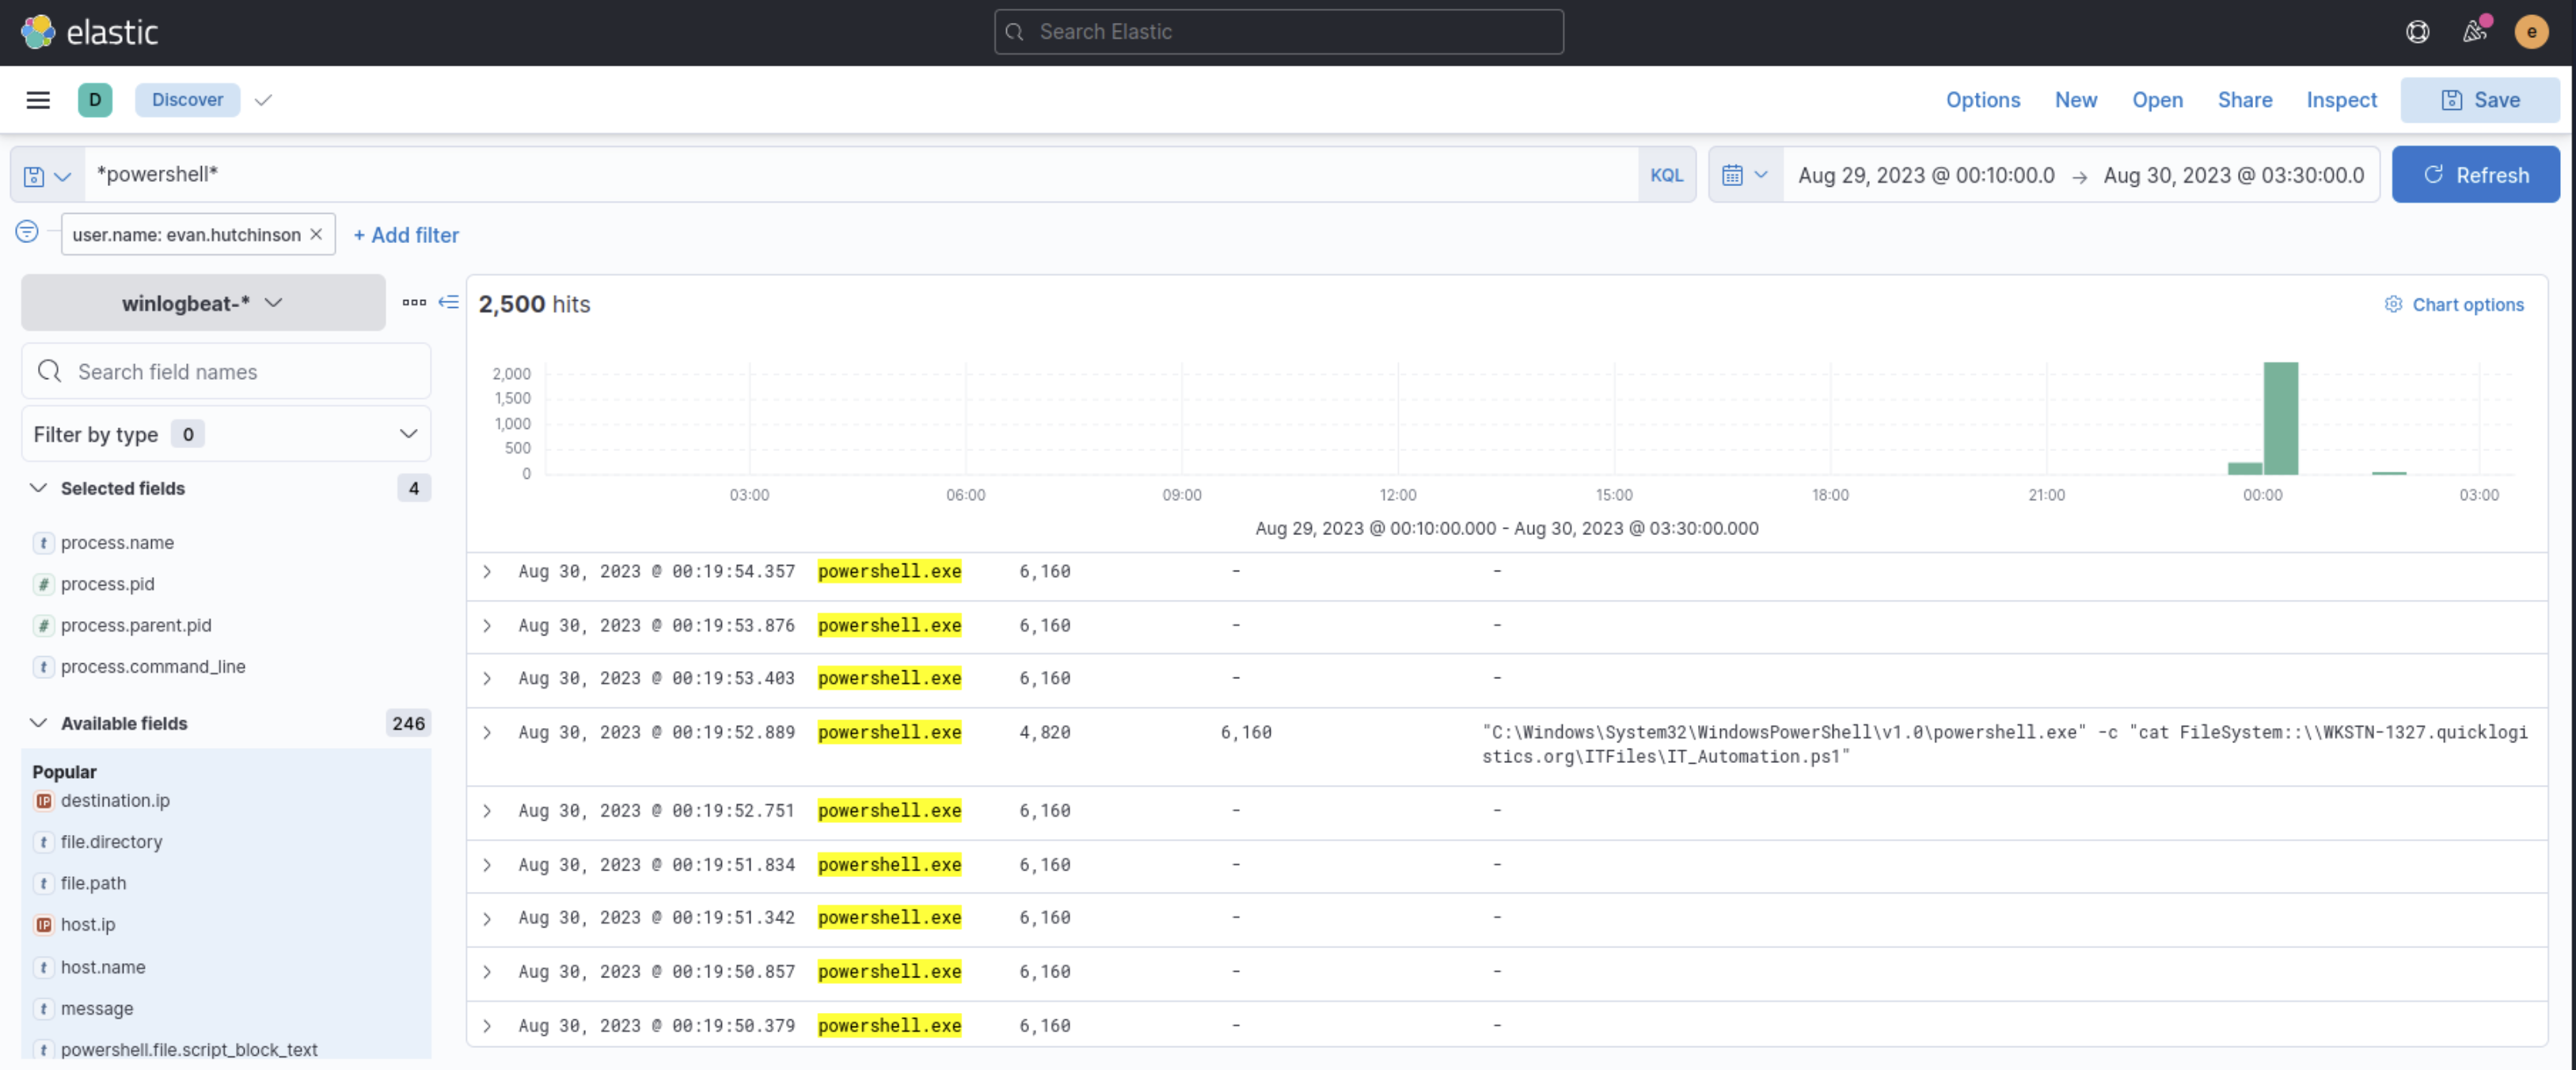Expand the Filter by type dropdown
The height and width of the screenshot is (1070, 2576).
(226, 434)
